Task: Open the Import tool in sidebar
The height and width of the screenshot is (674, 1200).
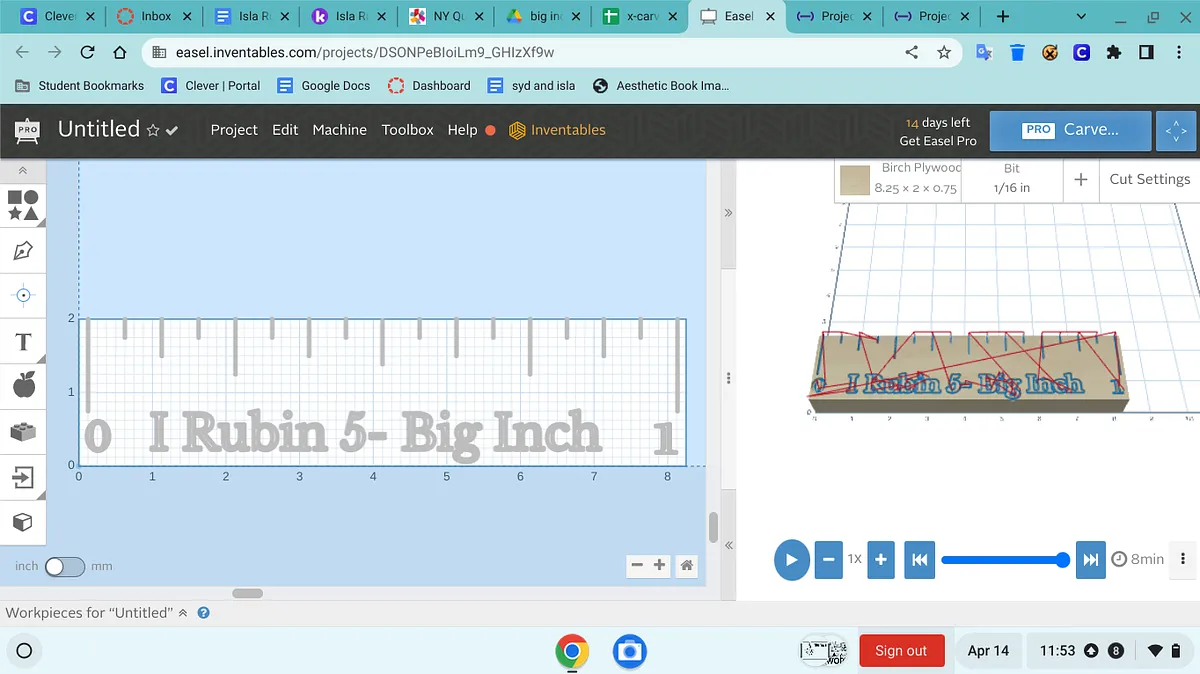Action: click(23, 478)
